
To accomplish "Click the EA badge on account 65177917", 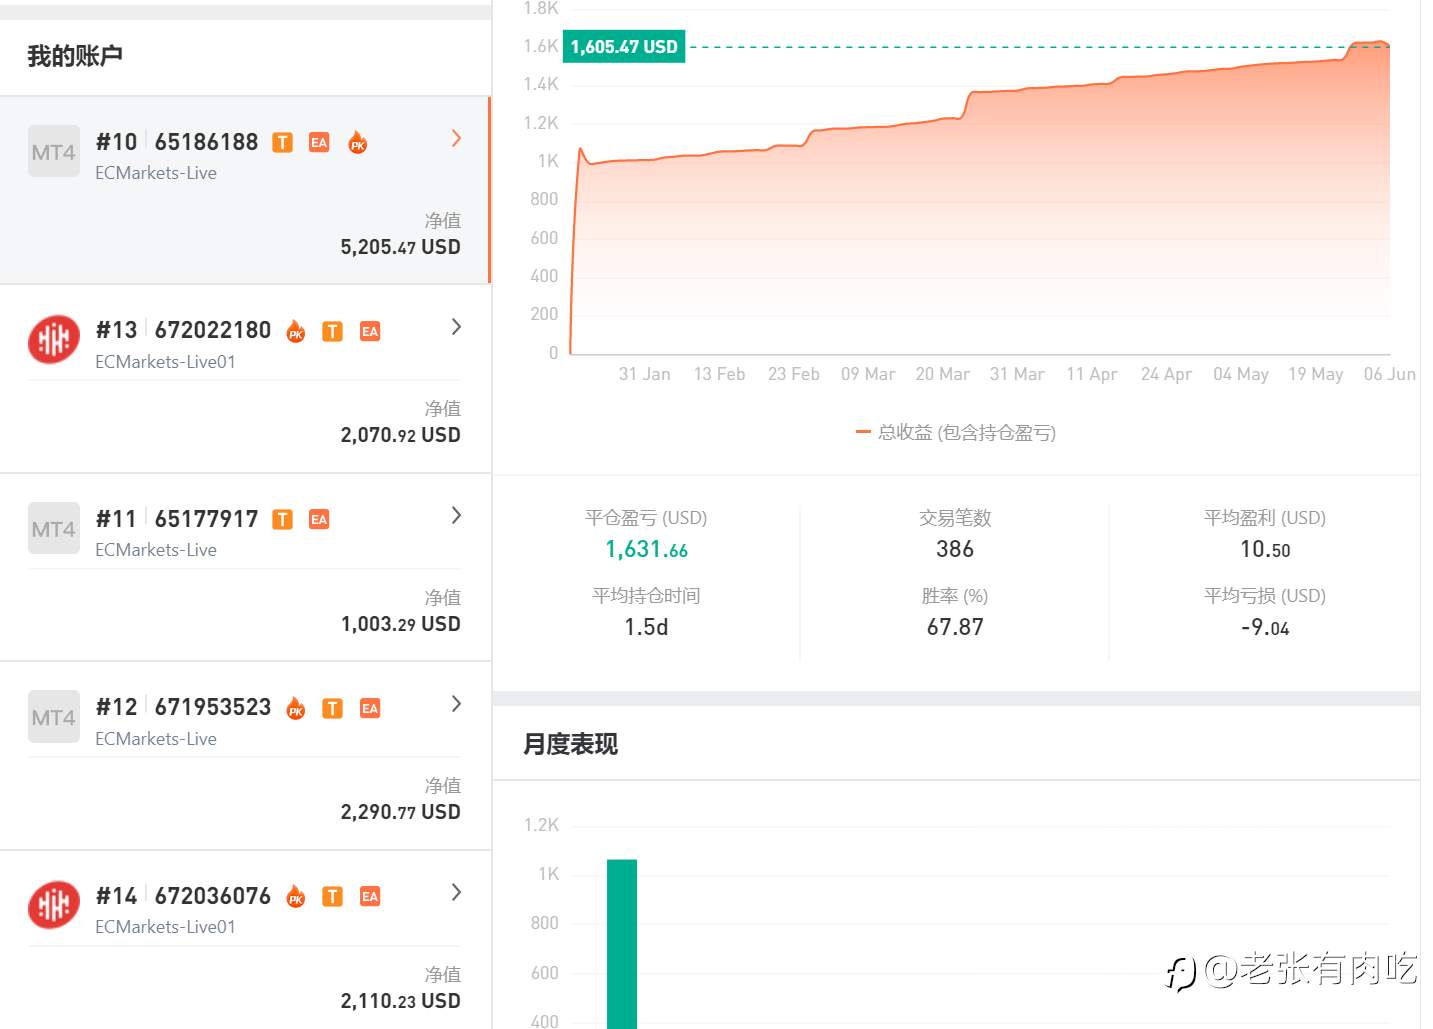I will [x=319, y=519].
